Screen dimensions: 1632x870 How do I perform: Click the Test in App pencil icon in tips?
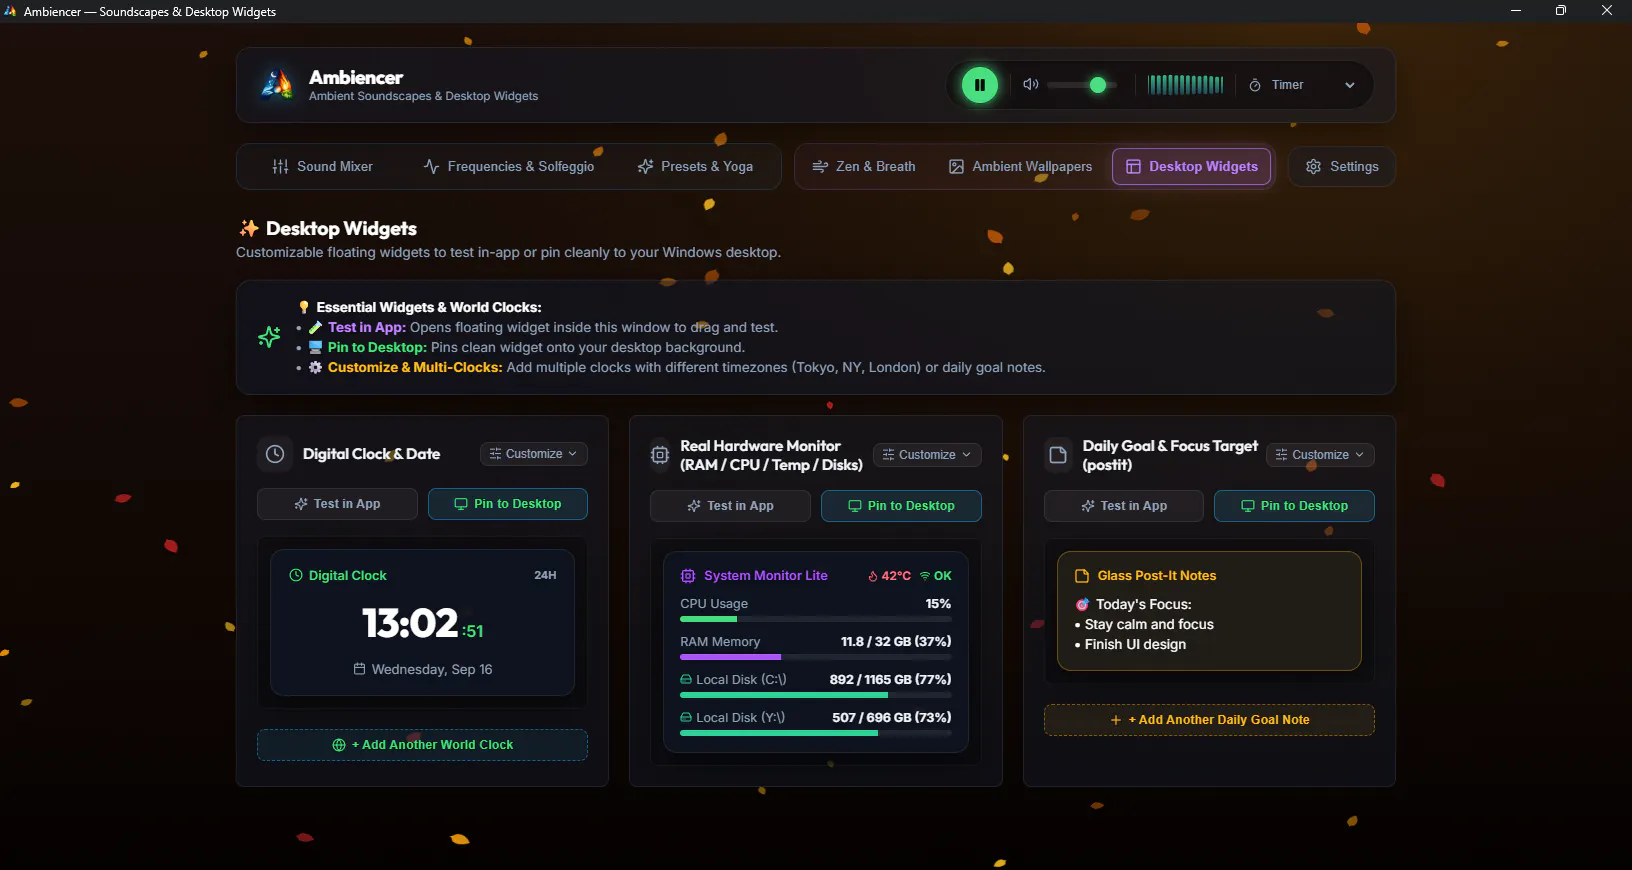pyautogui.click(x=315, y=327)
